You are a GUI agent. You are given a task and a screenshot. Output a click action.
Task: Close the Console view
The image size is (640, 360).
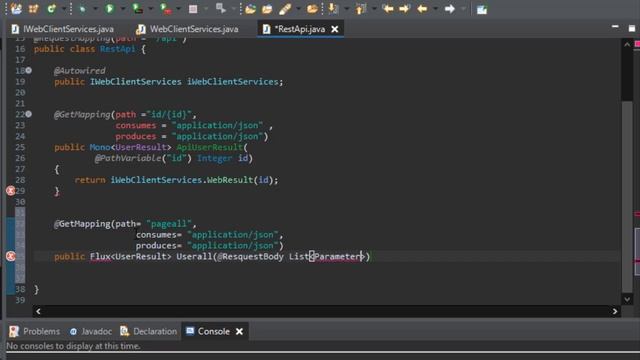(x=240, y=331)
